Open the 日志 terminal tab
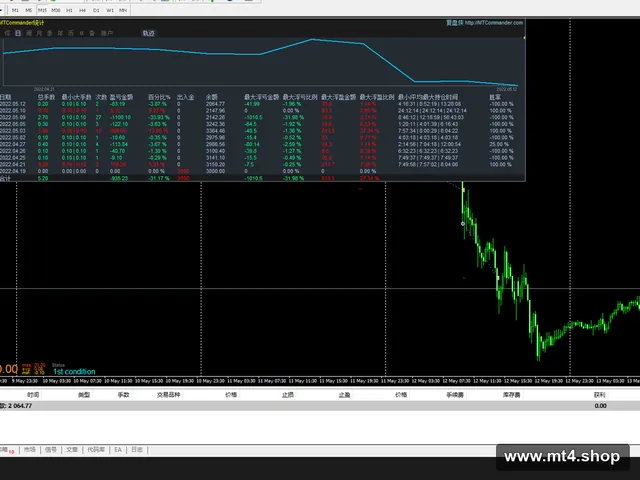This screenshot has width=640, height=480. (137, 449)
